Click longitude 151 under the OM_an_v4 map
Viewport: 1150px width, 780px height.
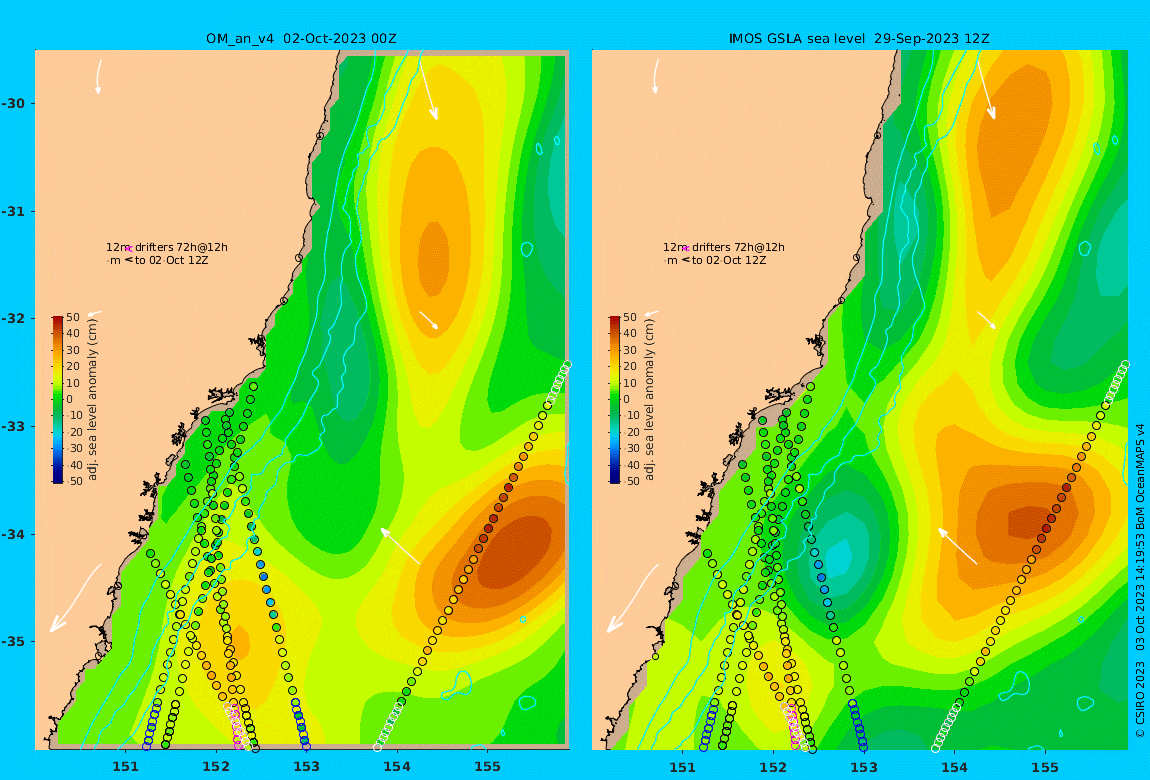click(x=125, y=767)
